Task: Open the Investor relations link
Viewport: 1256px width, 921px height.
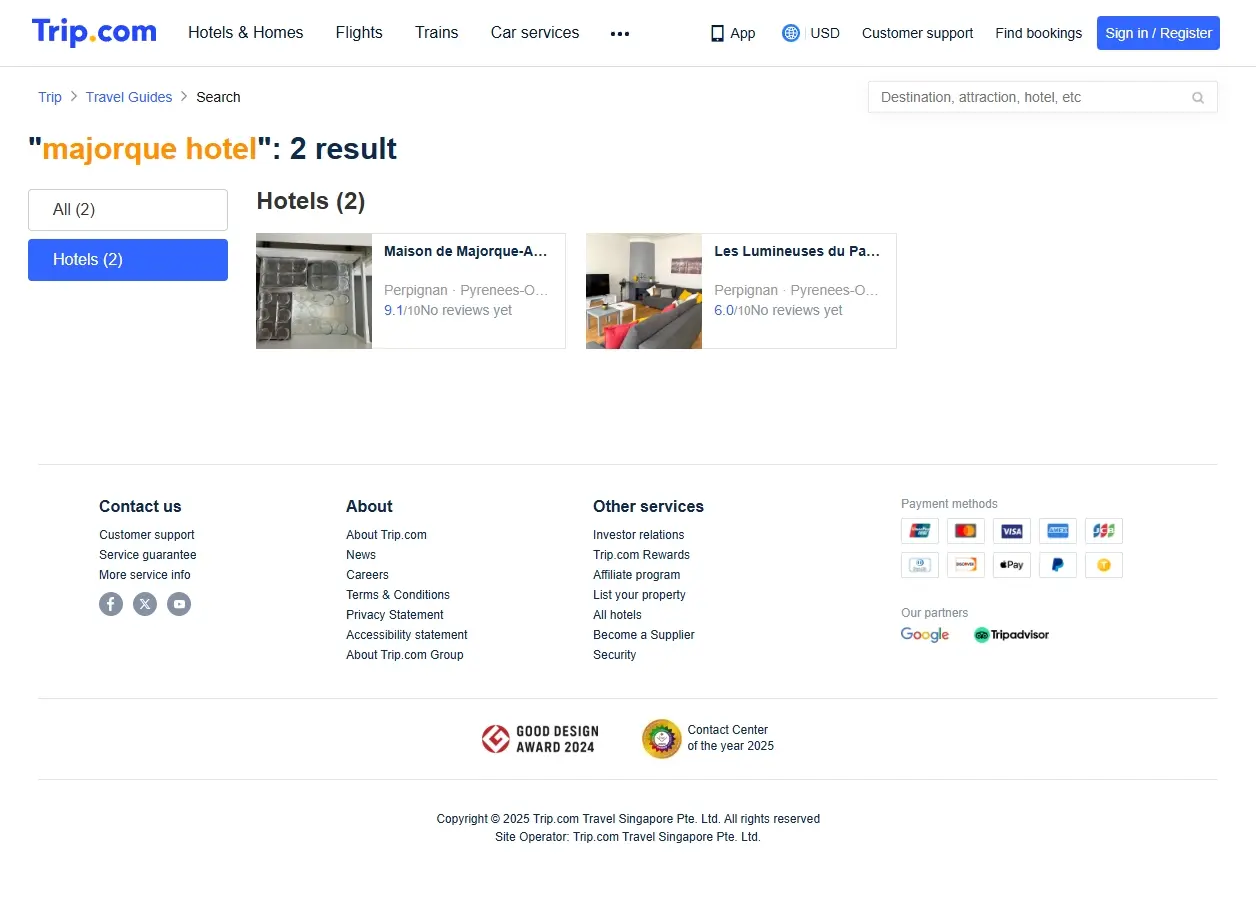Action: 639,535
